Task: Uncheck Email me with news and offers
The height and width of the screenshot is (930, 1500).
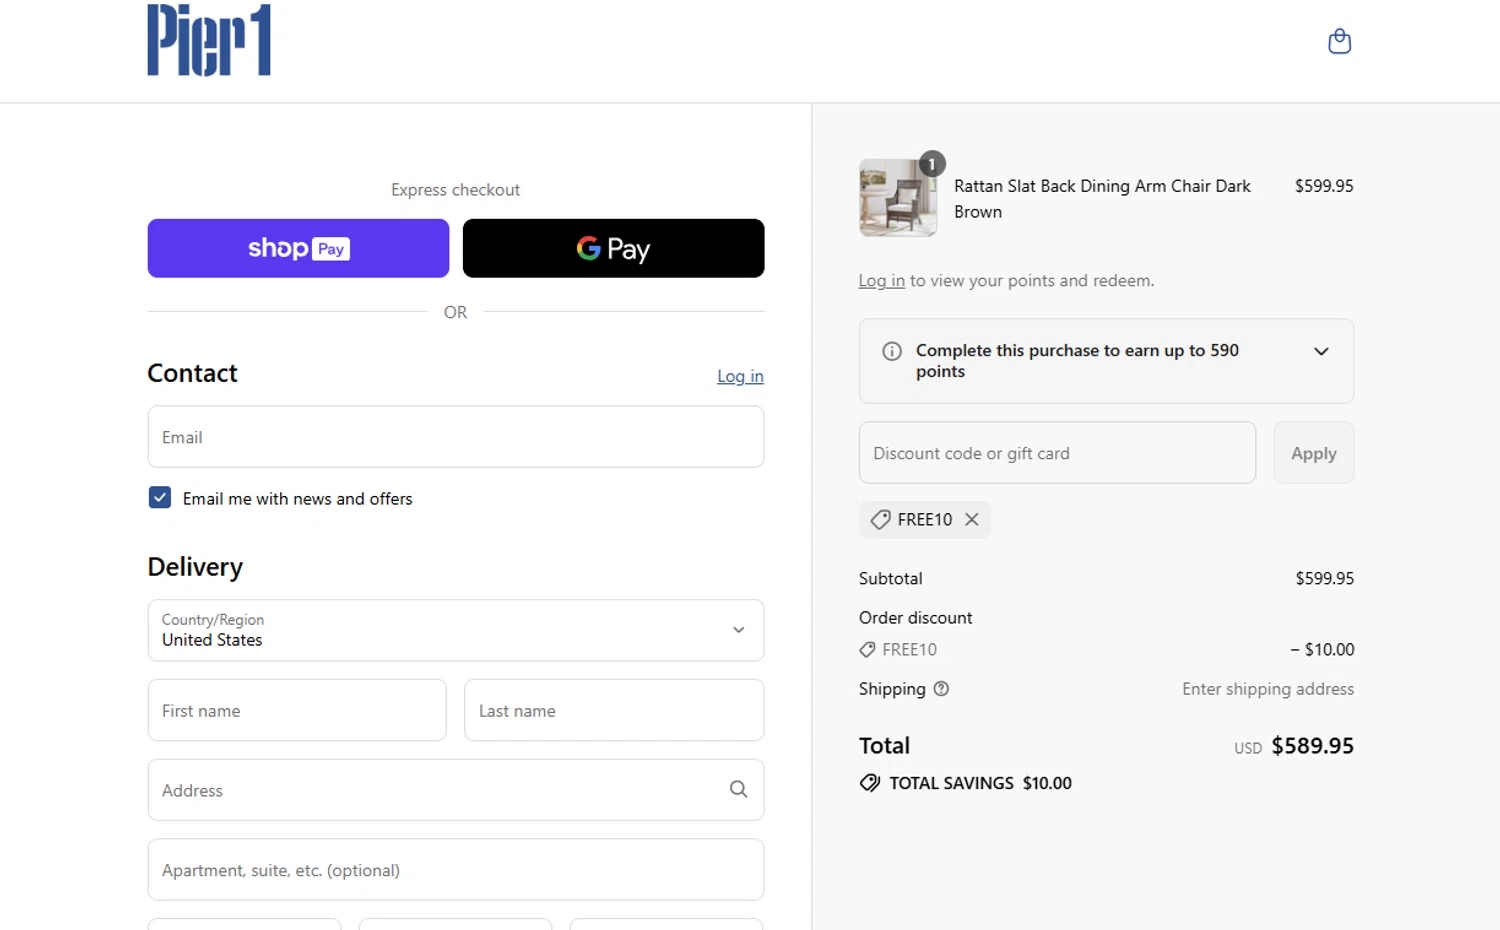Action: tap(160, 498)
